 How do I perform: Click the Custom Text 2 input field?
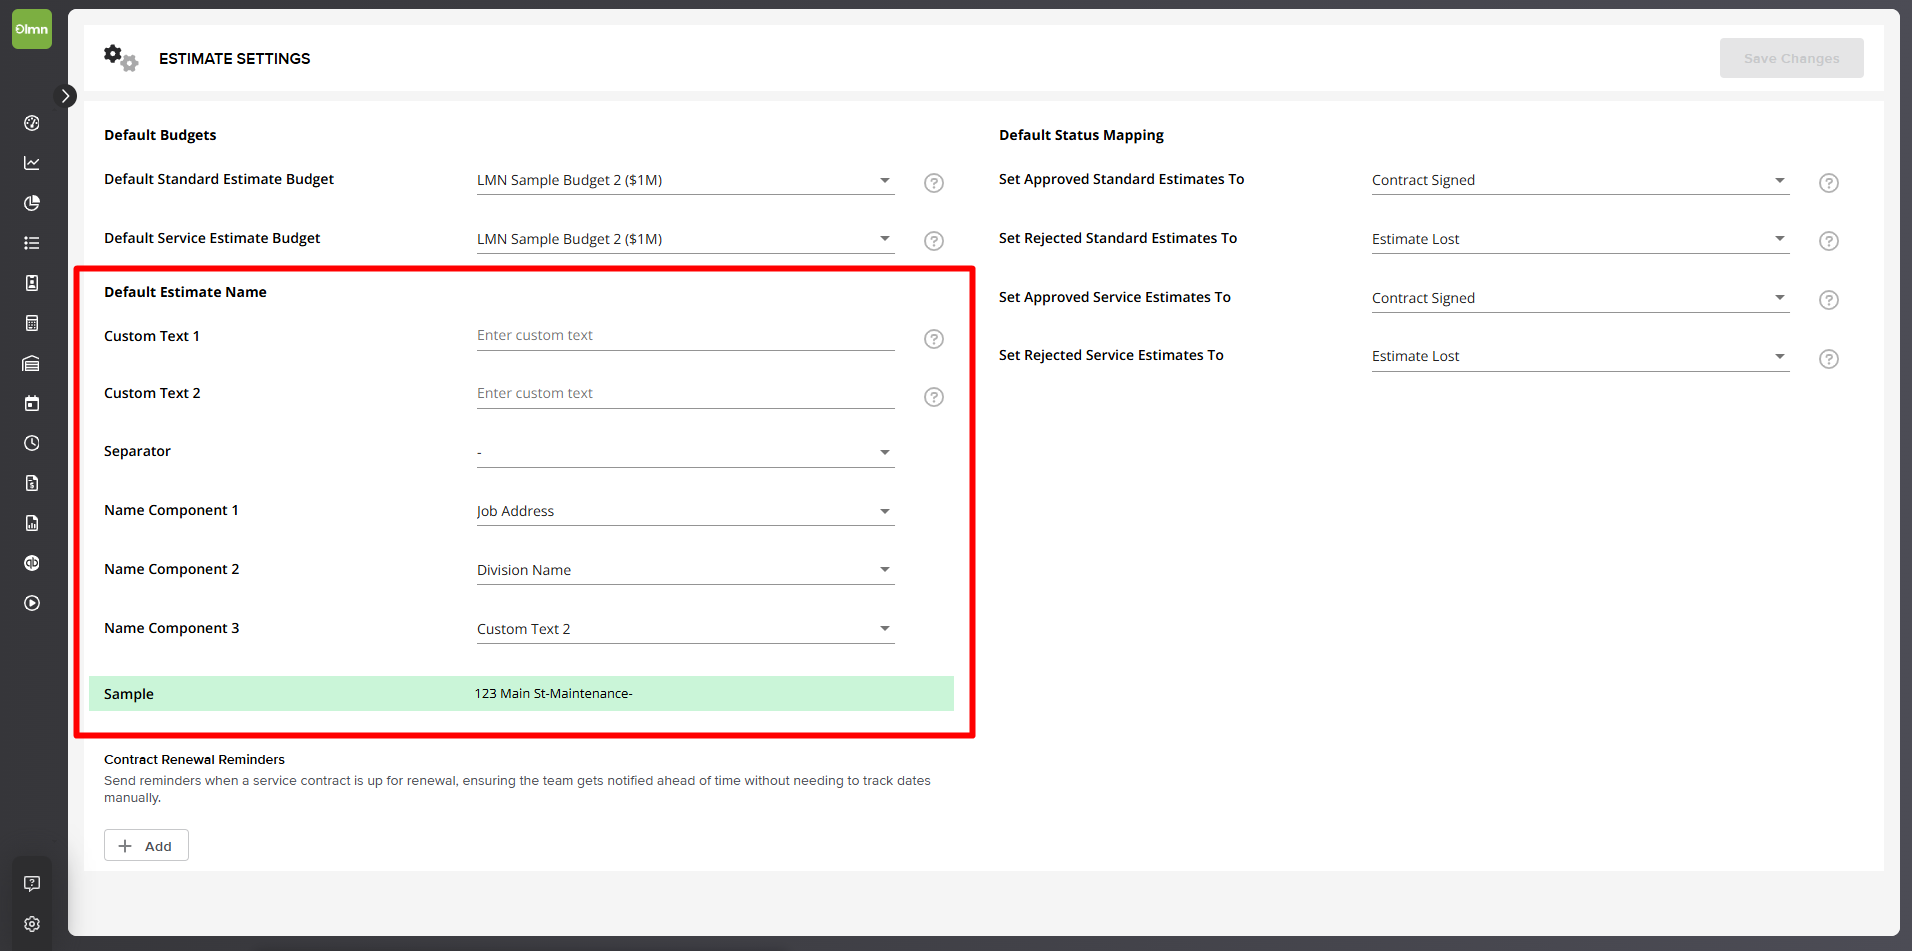pos(685,394)
